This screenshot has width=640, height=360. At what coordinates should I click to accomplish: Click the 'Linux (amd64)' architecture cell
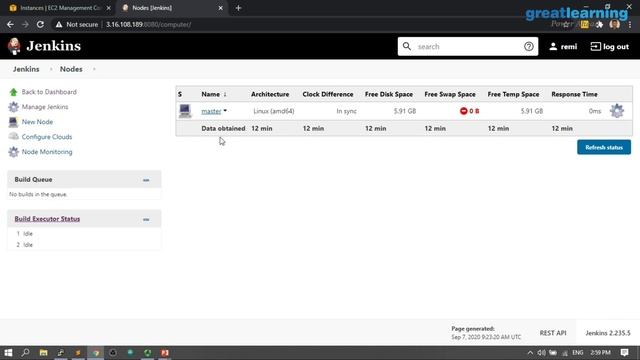pyautogui.click(x=273, y=111)
